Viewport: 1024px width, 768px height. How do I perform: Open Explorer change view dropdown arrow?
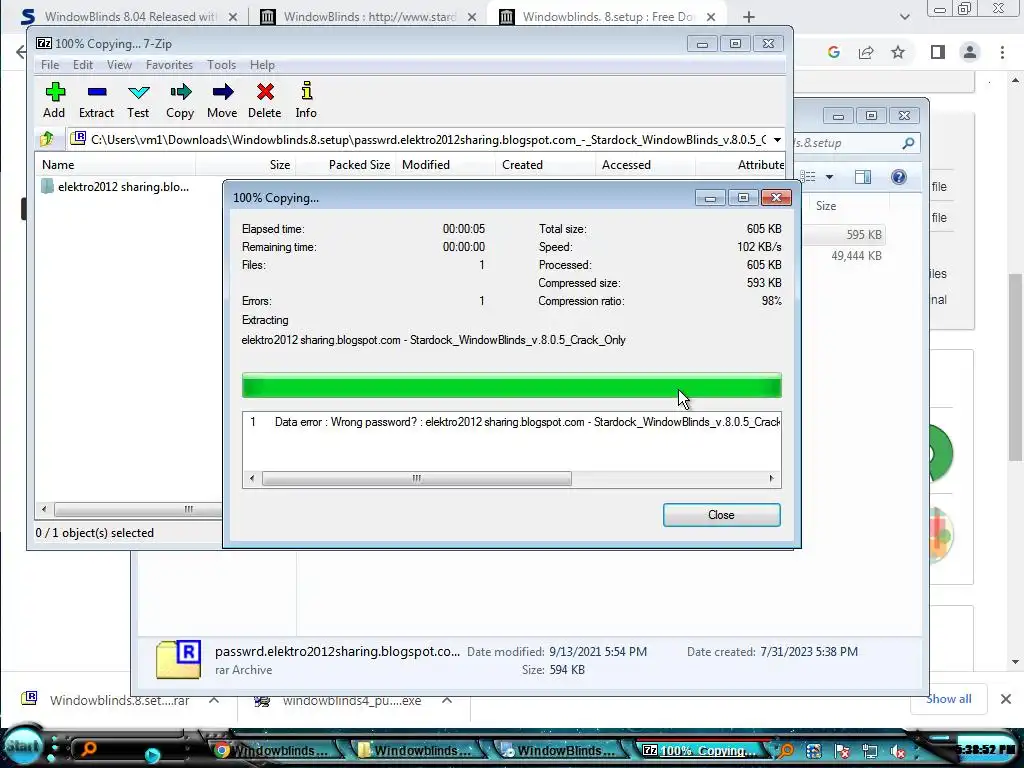pyautogui.click(x=829, y=177)
